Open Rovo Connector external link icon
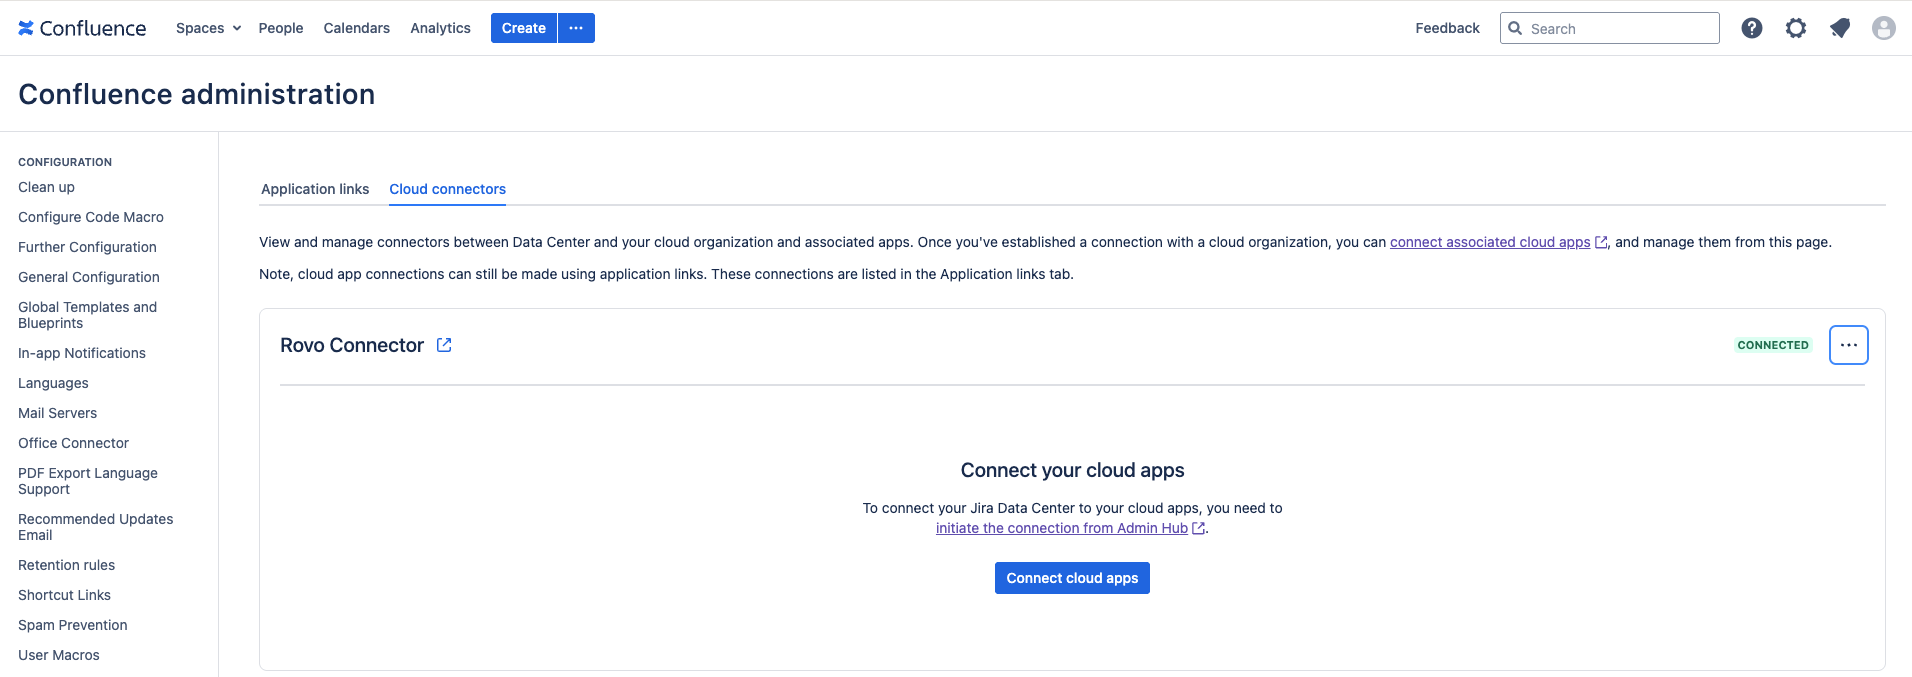The height and width of the screenshot is (677, 1912). pyautogui.click(x=444, y=345)
